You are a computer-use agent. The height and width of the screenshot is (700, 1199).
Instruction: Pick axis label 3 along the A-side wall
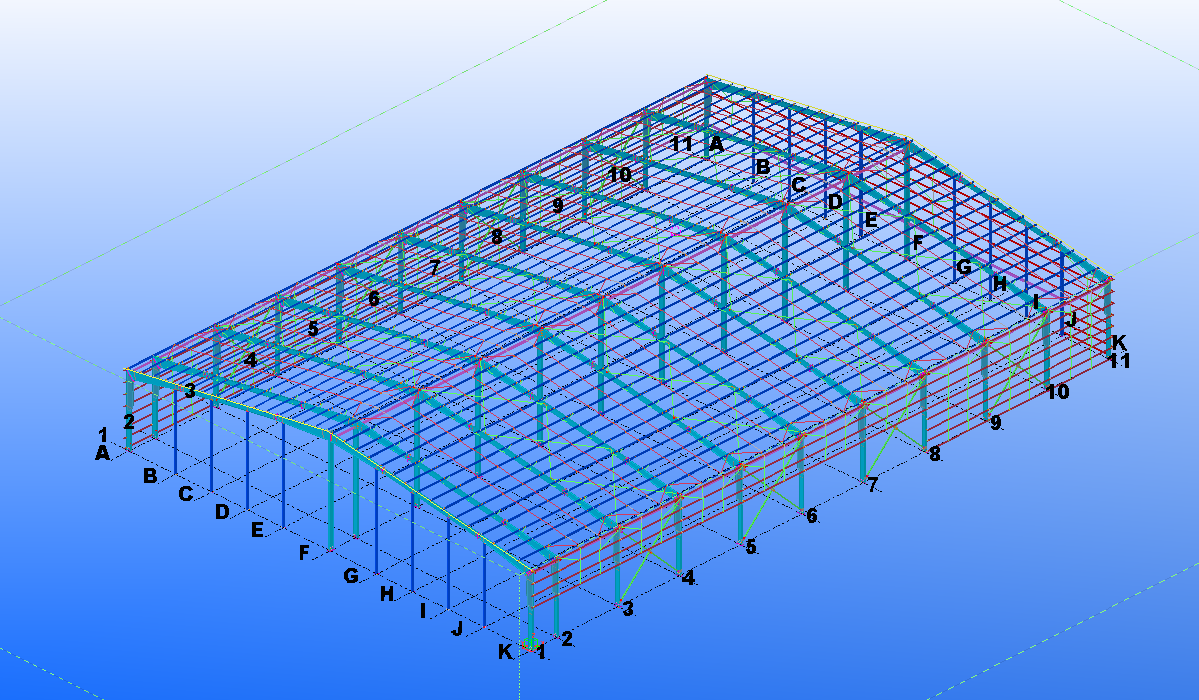(190, 391)
